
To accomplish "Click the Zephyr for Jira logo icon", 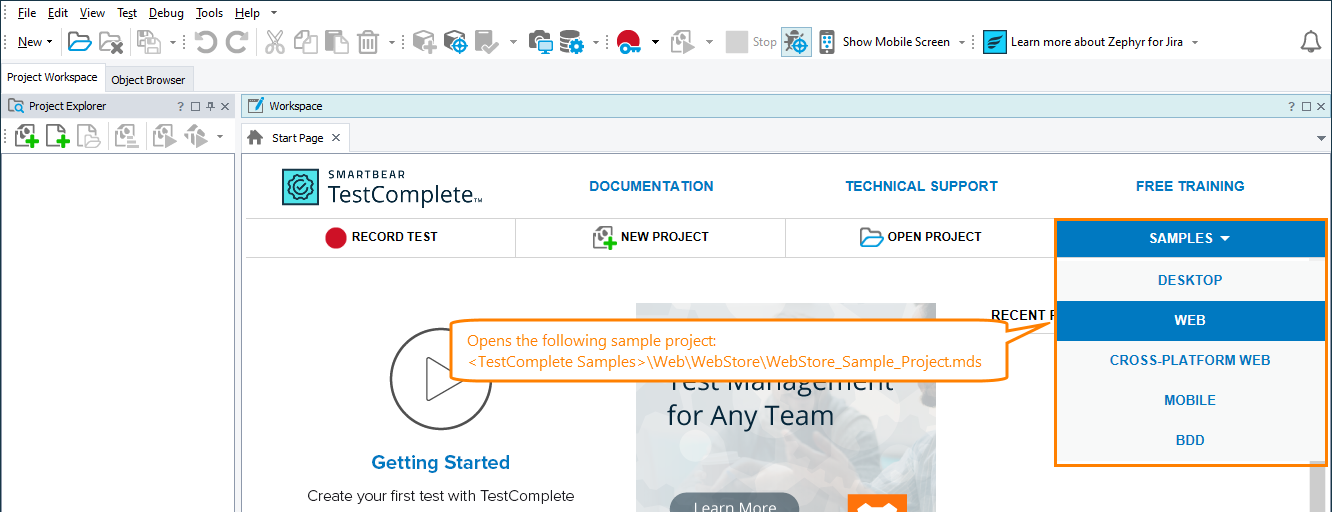I will point(995,42).
